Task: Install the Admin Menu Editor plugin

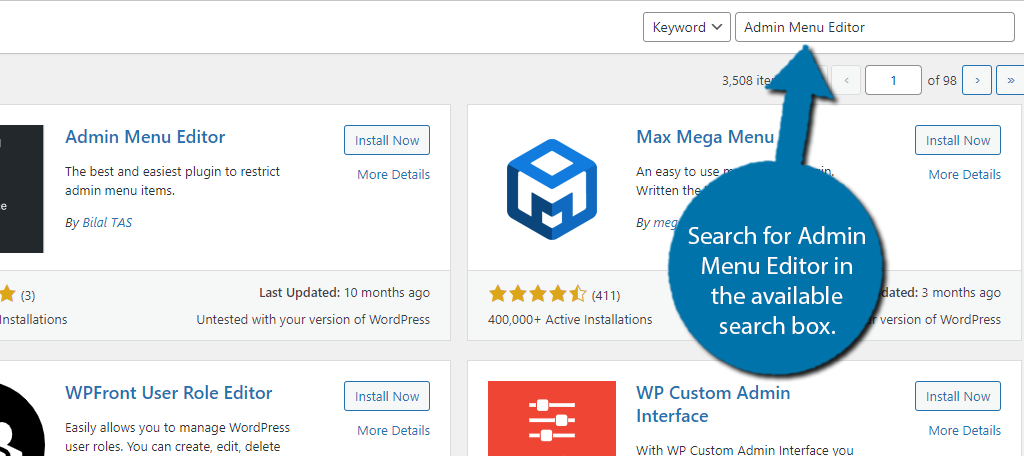Action: pos(387,140)
